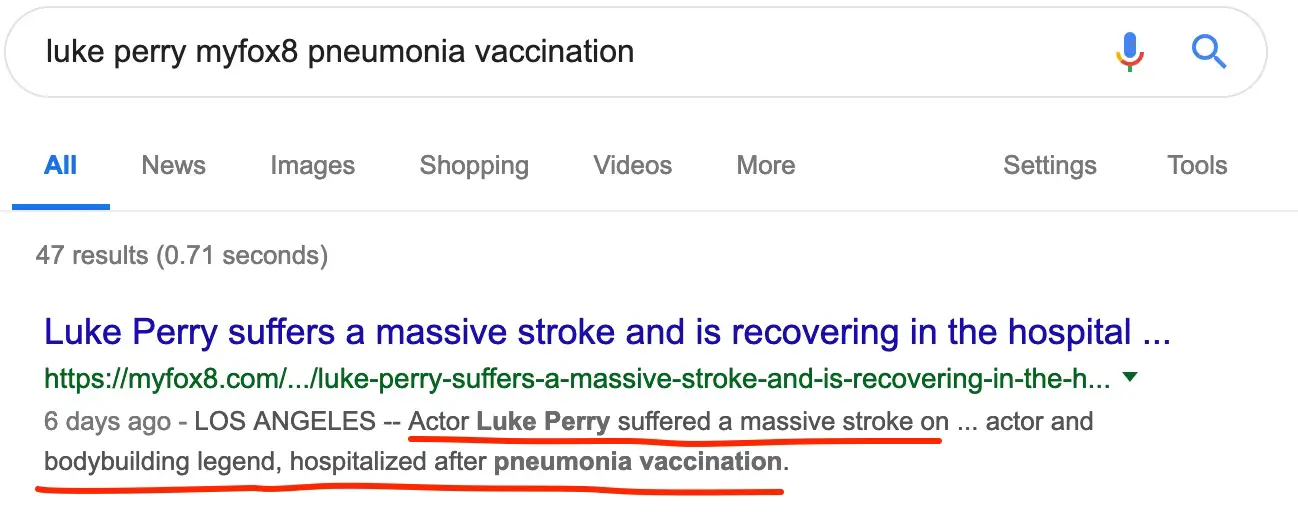Viewport: 1298px width, 526px height.
Task: Show search Tools options
Action: [1197, 165]
